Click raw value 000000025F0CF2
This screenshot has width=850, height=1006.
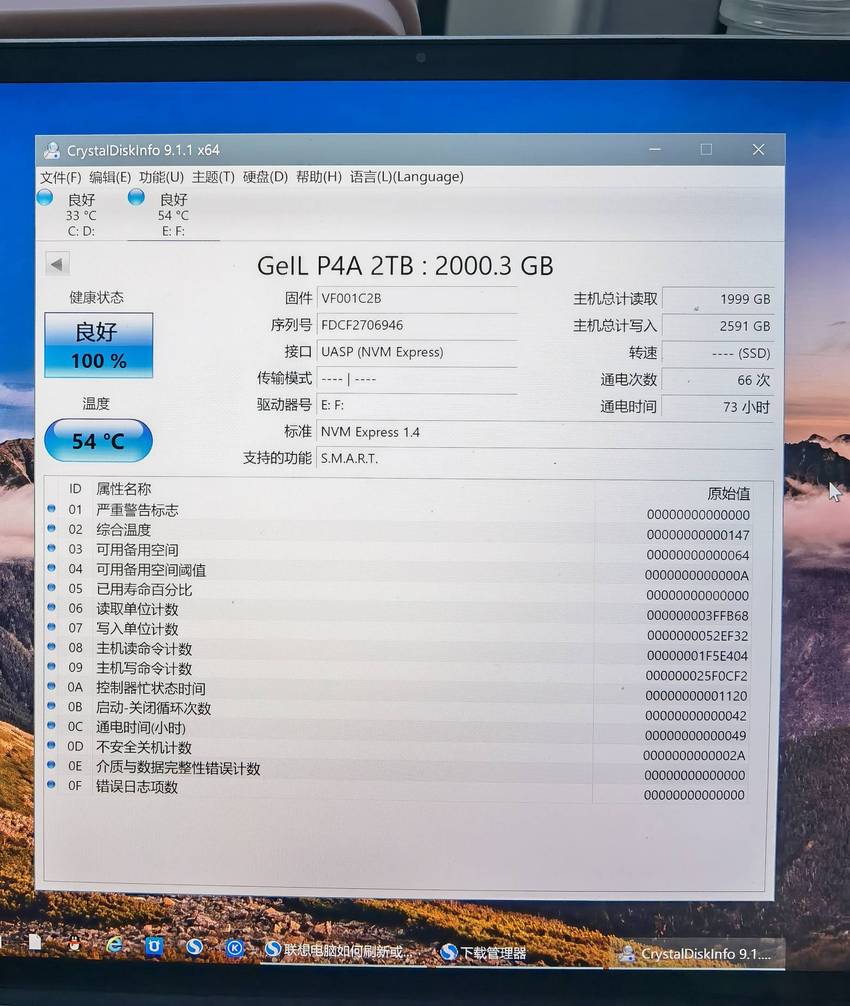point(697,676)
